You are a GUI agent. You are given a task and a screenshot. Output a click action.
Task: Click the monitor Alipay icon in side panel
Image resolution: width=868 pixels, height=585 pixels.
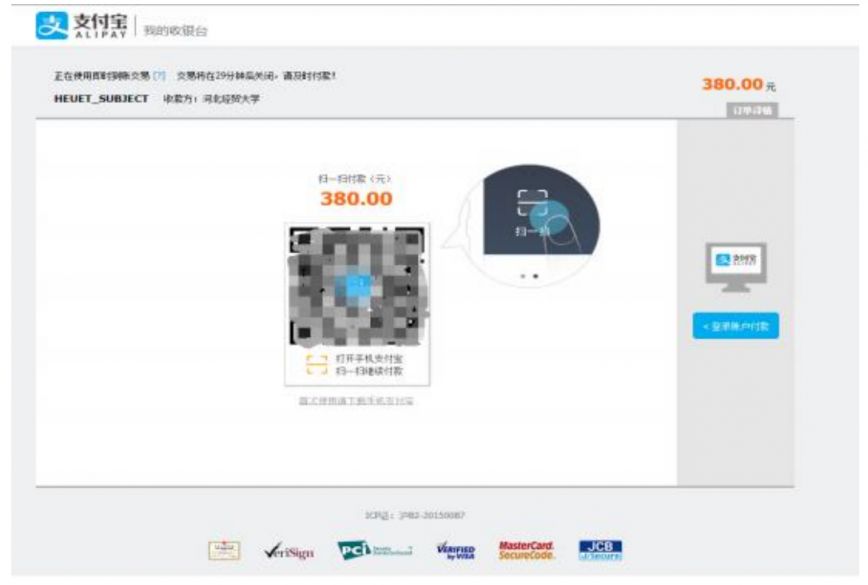tap(736, 267)
